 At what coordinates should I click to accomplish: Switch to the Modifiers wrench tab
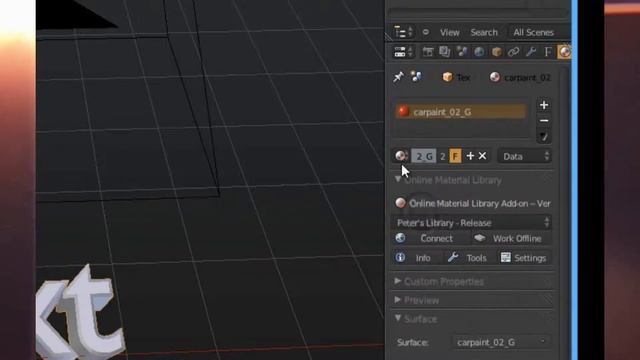[531, 52]
